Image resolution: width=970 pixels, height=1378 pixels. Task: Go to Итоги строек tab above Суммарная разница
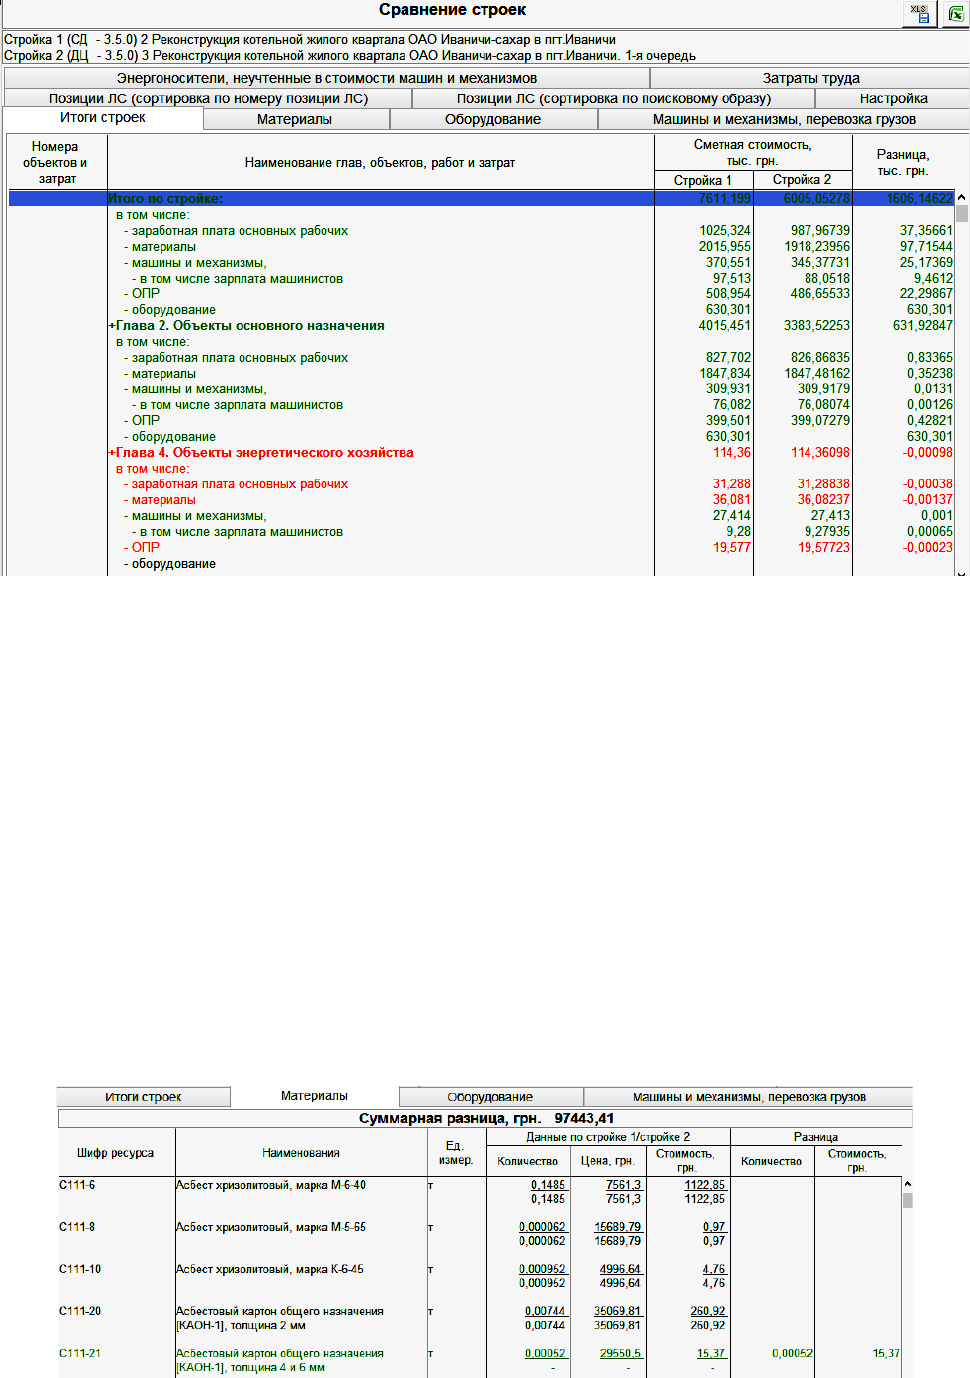[x=143, y=1097]
